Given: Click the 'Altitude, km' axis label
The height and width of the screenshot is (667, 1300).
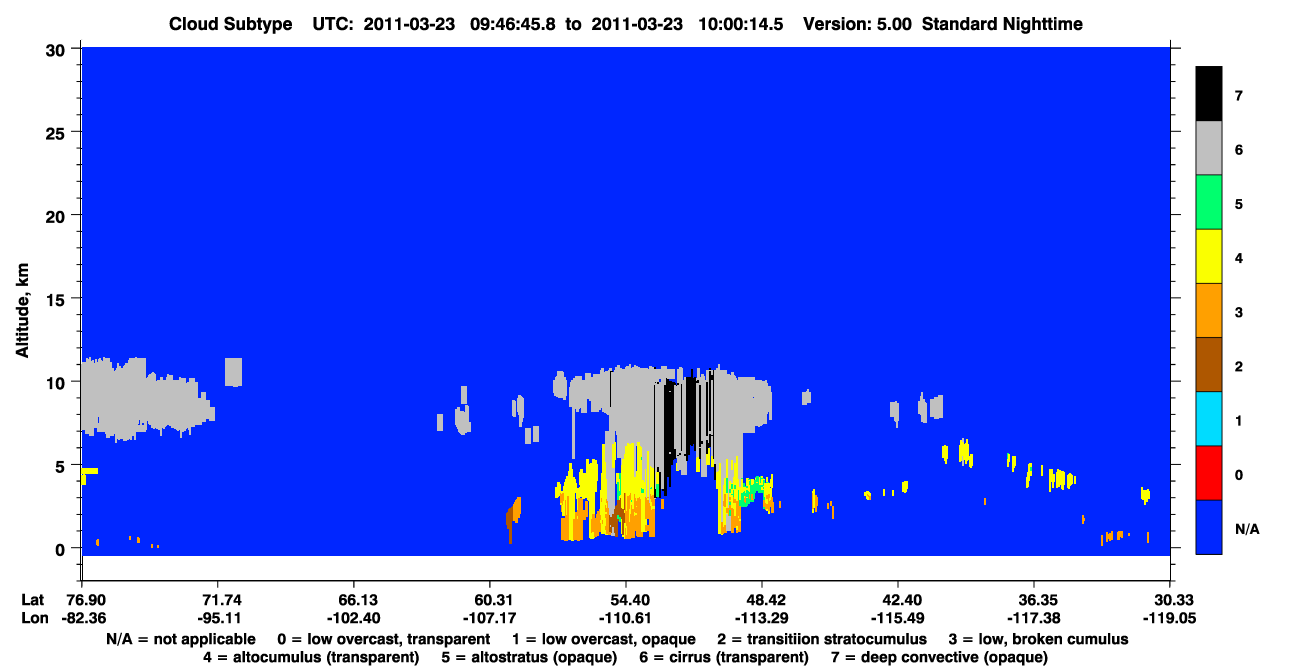Looking at the screenshot, I should point(22,311).
